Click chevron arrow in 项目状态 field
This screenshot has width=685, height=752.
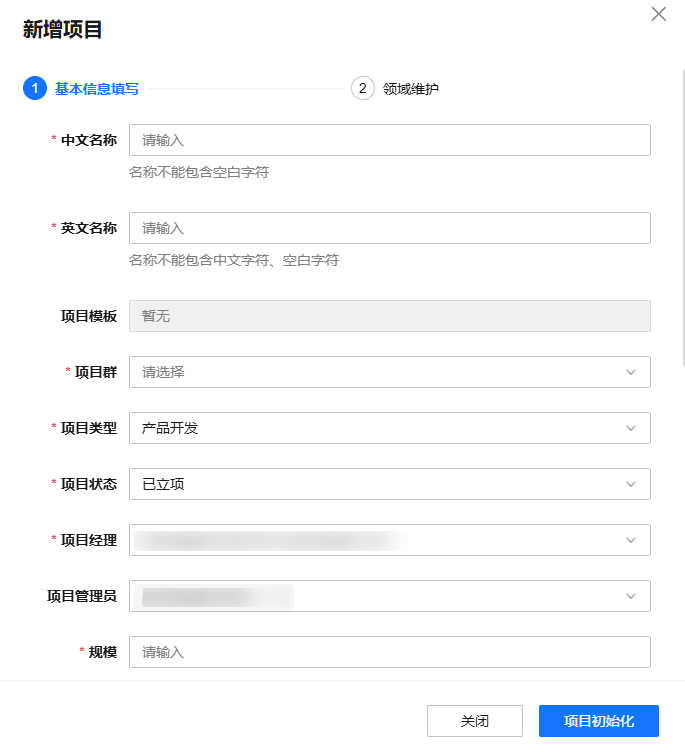point(631,484)
